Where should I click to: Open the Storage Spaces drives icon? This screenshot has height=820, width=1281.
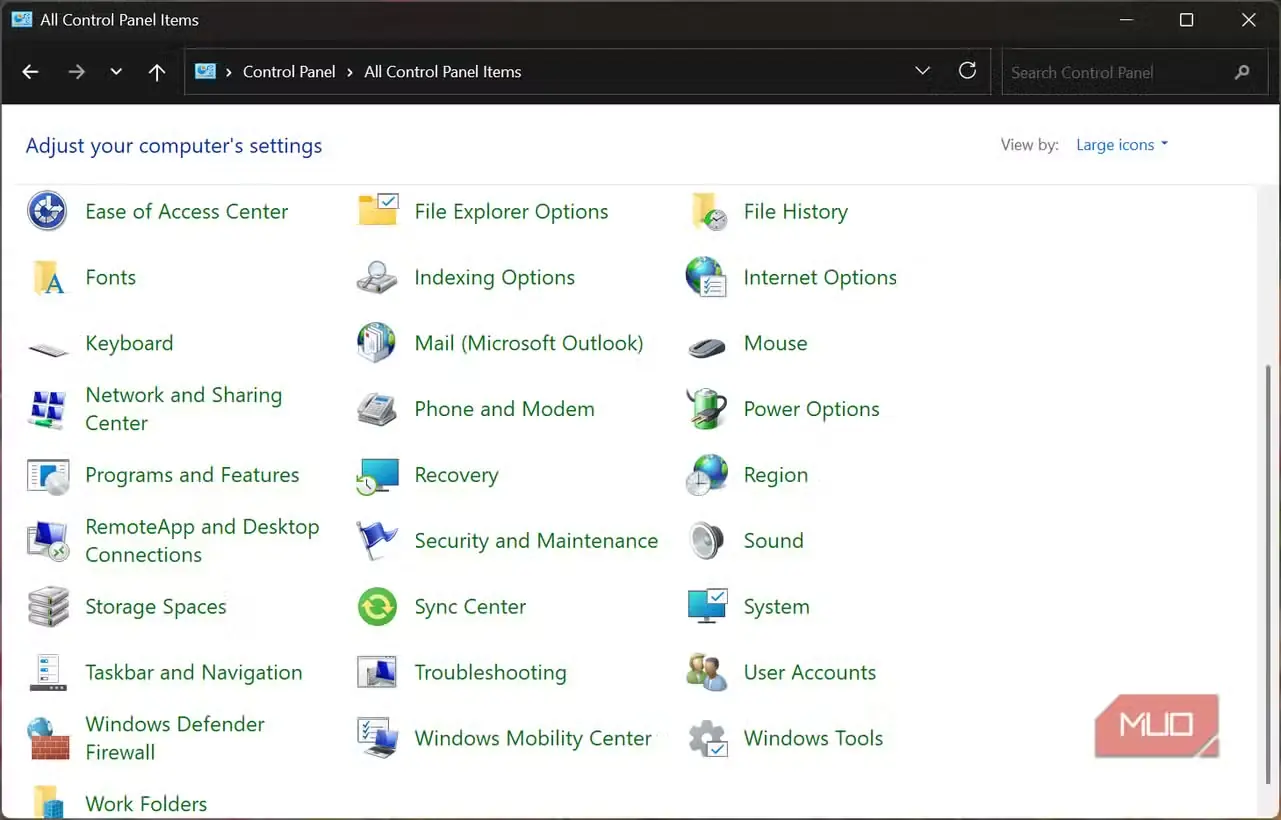click(x=48, y=607)
